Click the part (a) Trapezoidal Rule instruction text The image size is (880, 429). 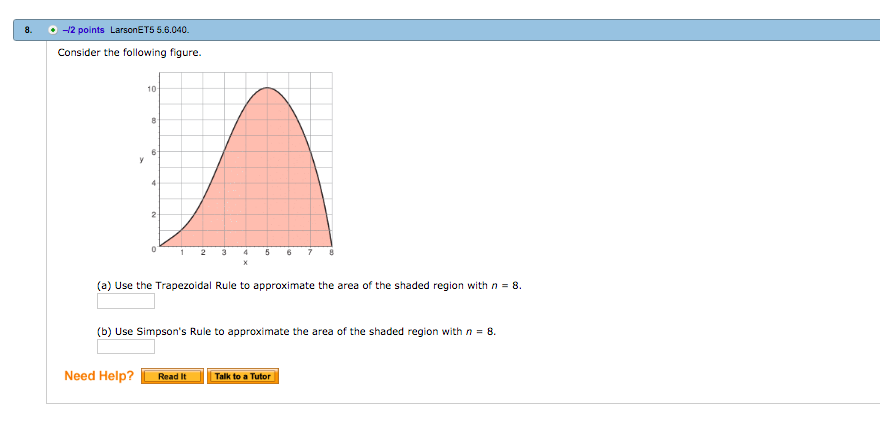[310, 285]
